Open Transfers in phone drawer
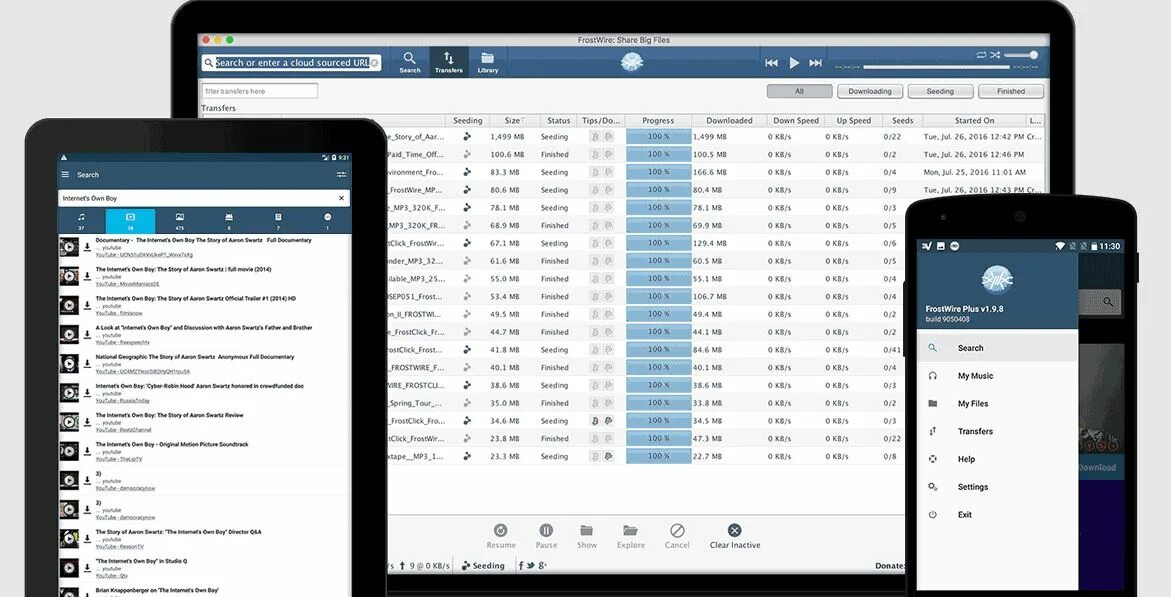1171x597 pixels. click(x=996, y=431)
